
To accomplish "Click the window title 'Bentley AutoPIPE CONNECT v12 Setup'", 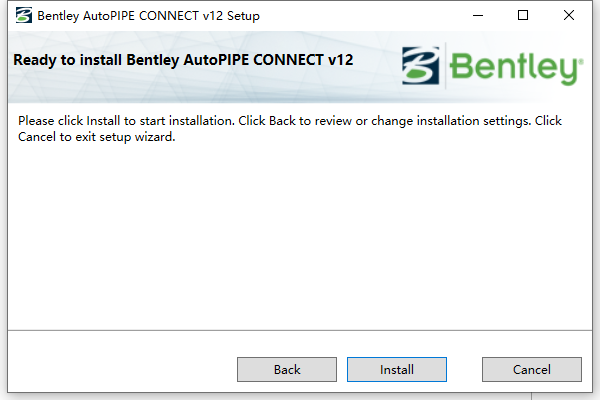I will click(x=148, y=16).
